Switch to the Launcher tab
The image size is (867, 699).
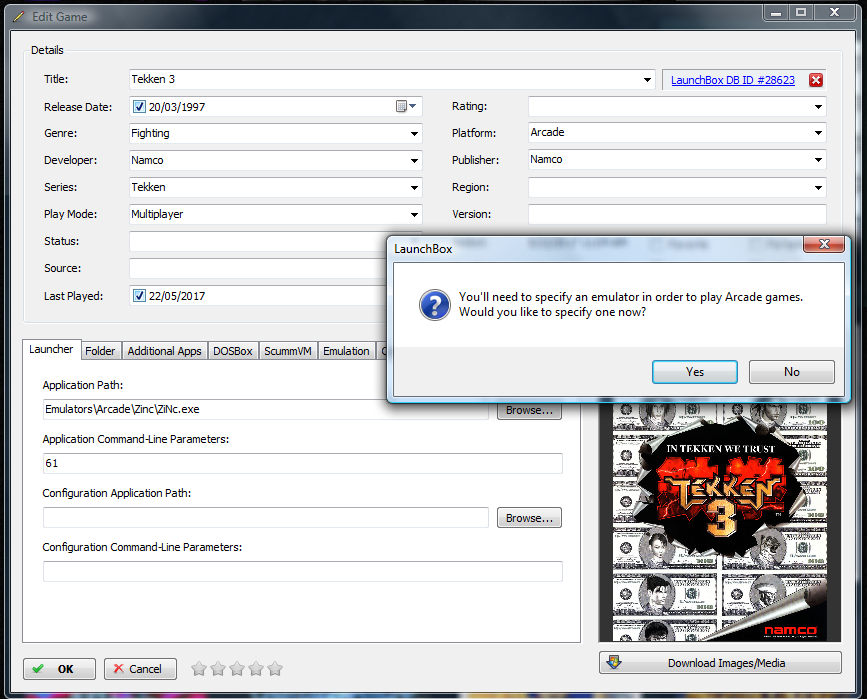pos(51,350)
